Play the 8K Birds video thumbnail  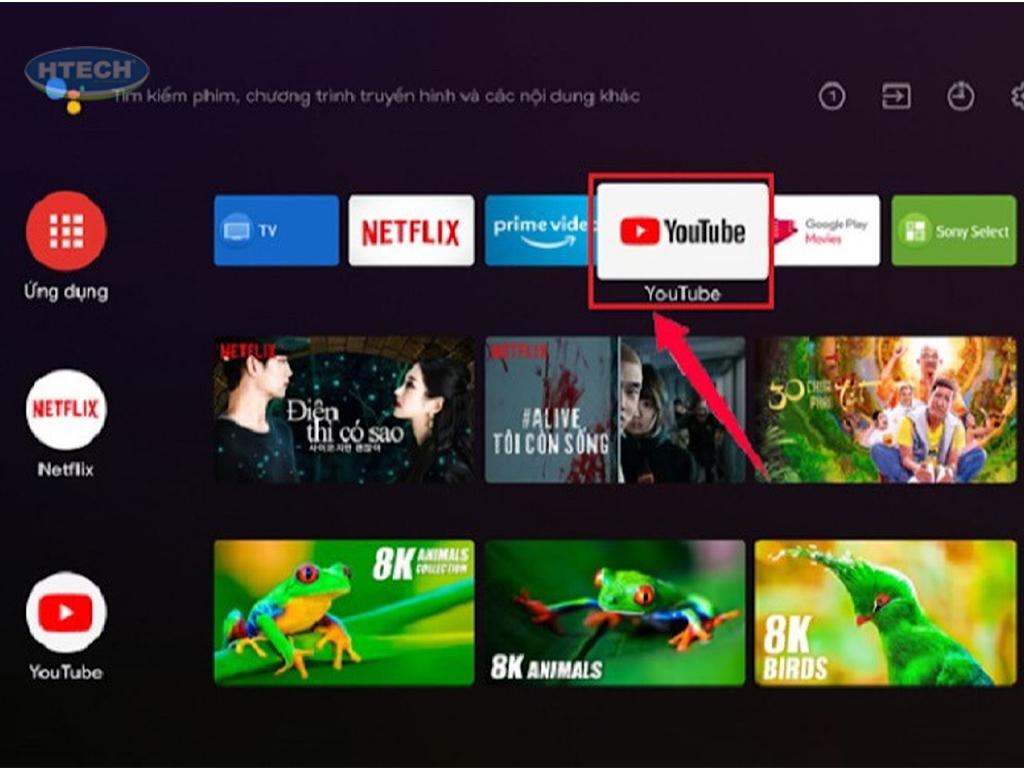pyautogui.click(x=885, y=612)
